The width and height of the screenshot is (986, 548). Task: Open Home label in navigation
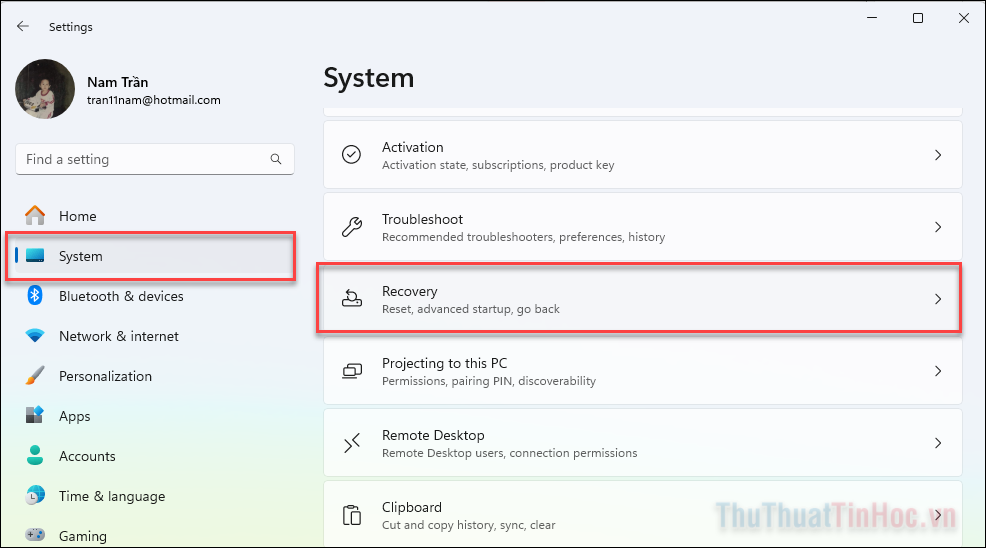coord(78,216)
